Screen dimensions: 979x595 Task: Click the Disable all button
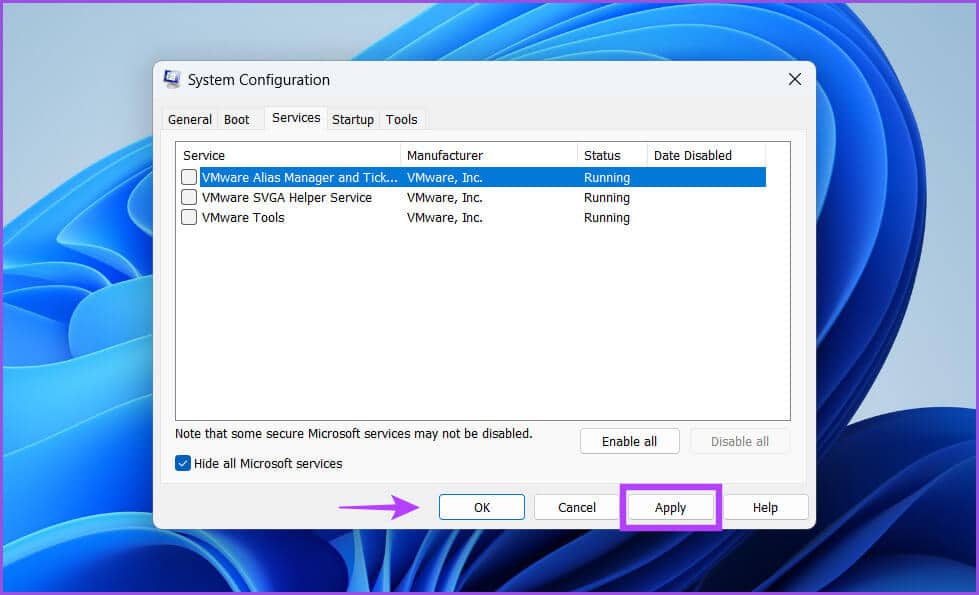(x=739, y=441)
